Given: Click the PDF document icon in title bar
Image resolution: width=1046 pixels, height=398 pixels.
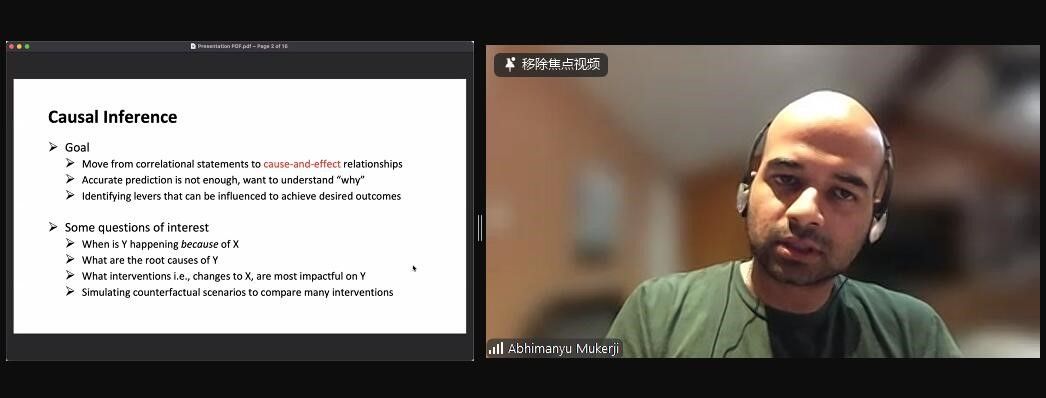Looking at the screenshot, I should [193, 46].
